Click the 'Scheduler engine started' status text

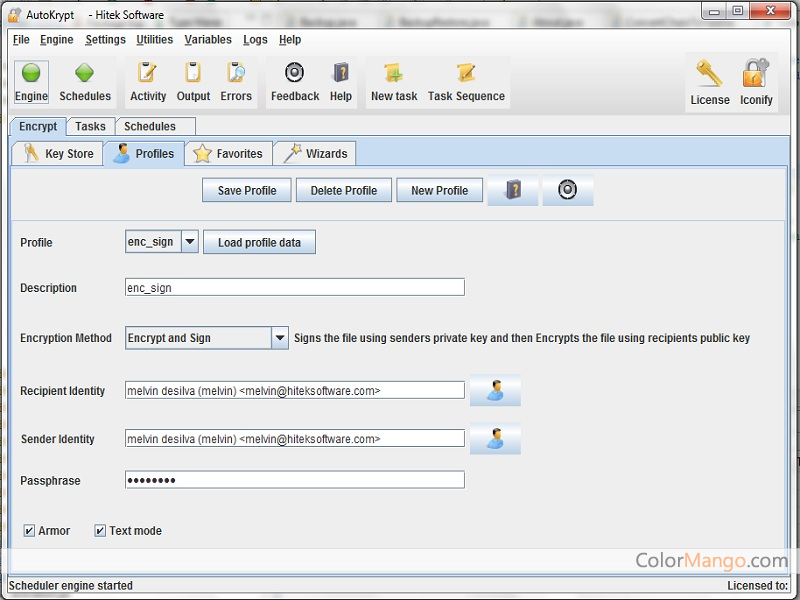[71, 585]
